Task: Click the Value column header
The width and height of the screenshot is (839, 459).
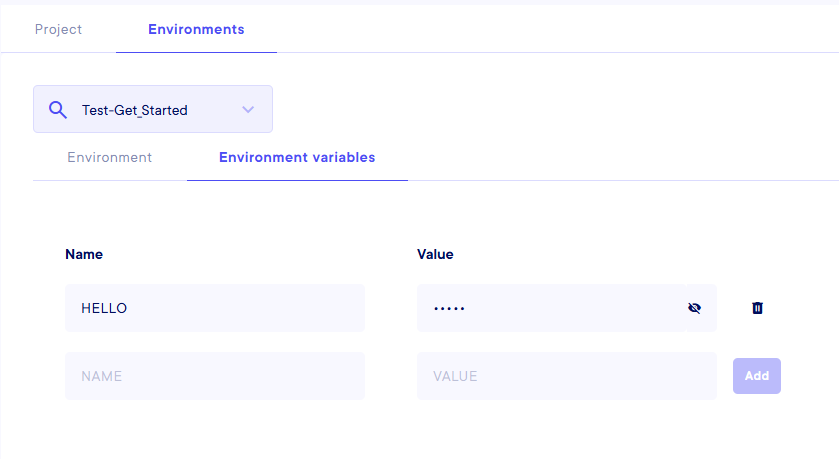Action: (435, 254)
